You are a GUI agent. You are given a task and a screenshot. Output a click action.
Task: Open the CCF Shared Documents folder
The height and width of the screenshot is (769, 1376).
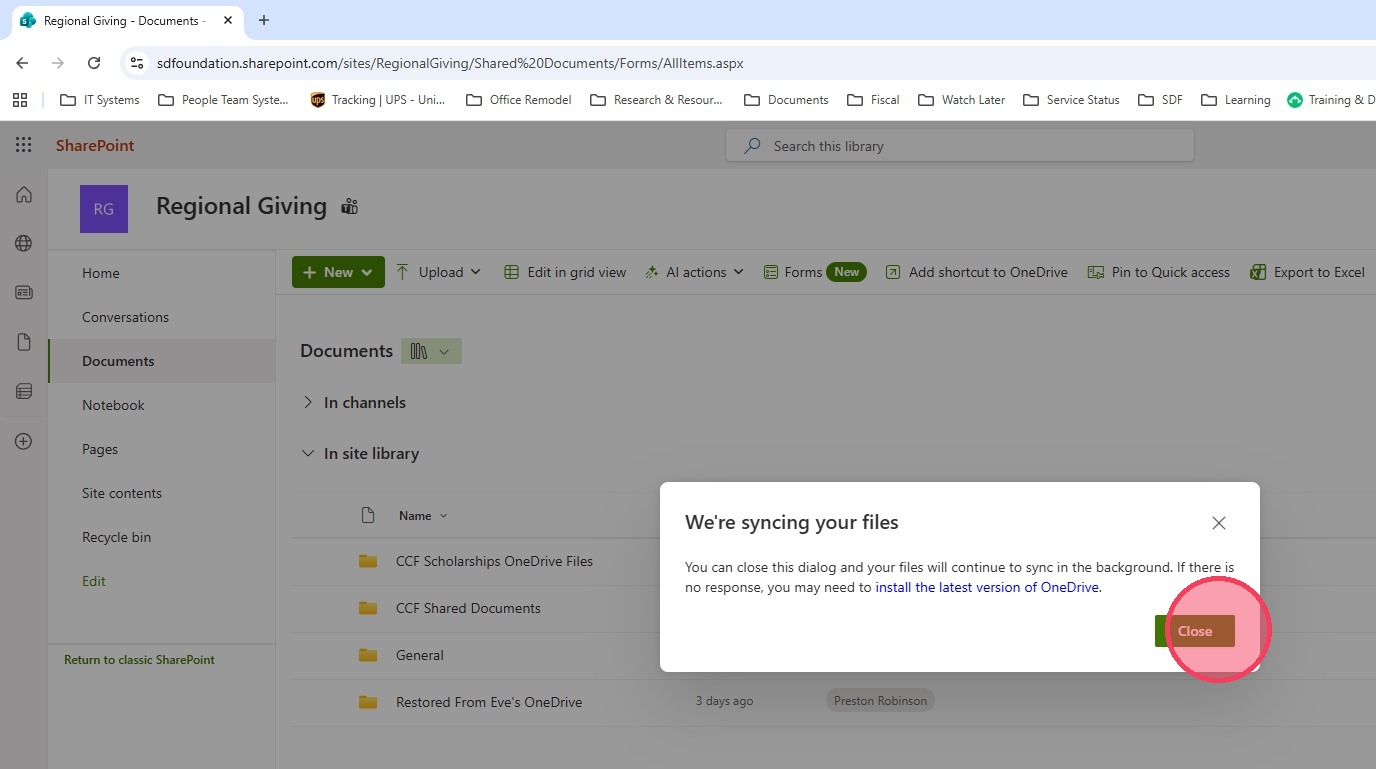click(468, 608)
